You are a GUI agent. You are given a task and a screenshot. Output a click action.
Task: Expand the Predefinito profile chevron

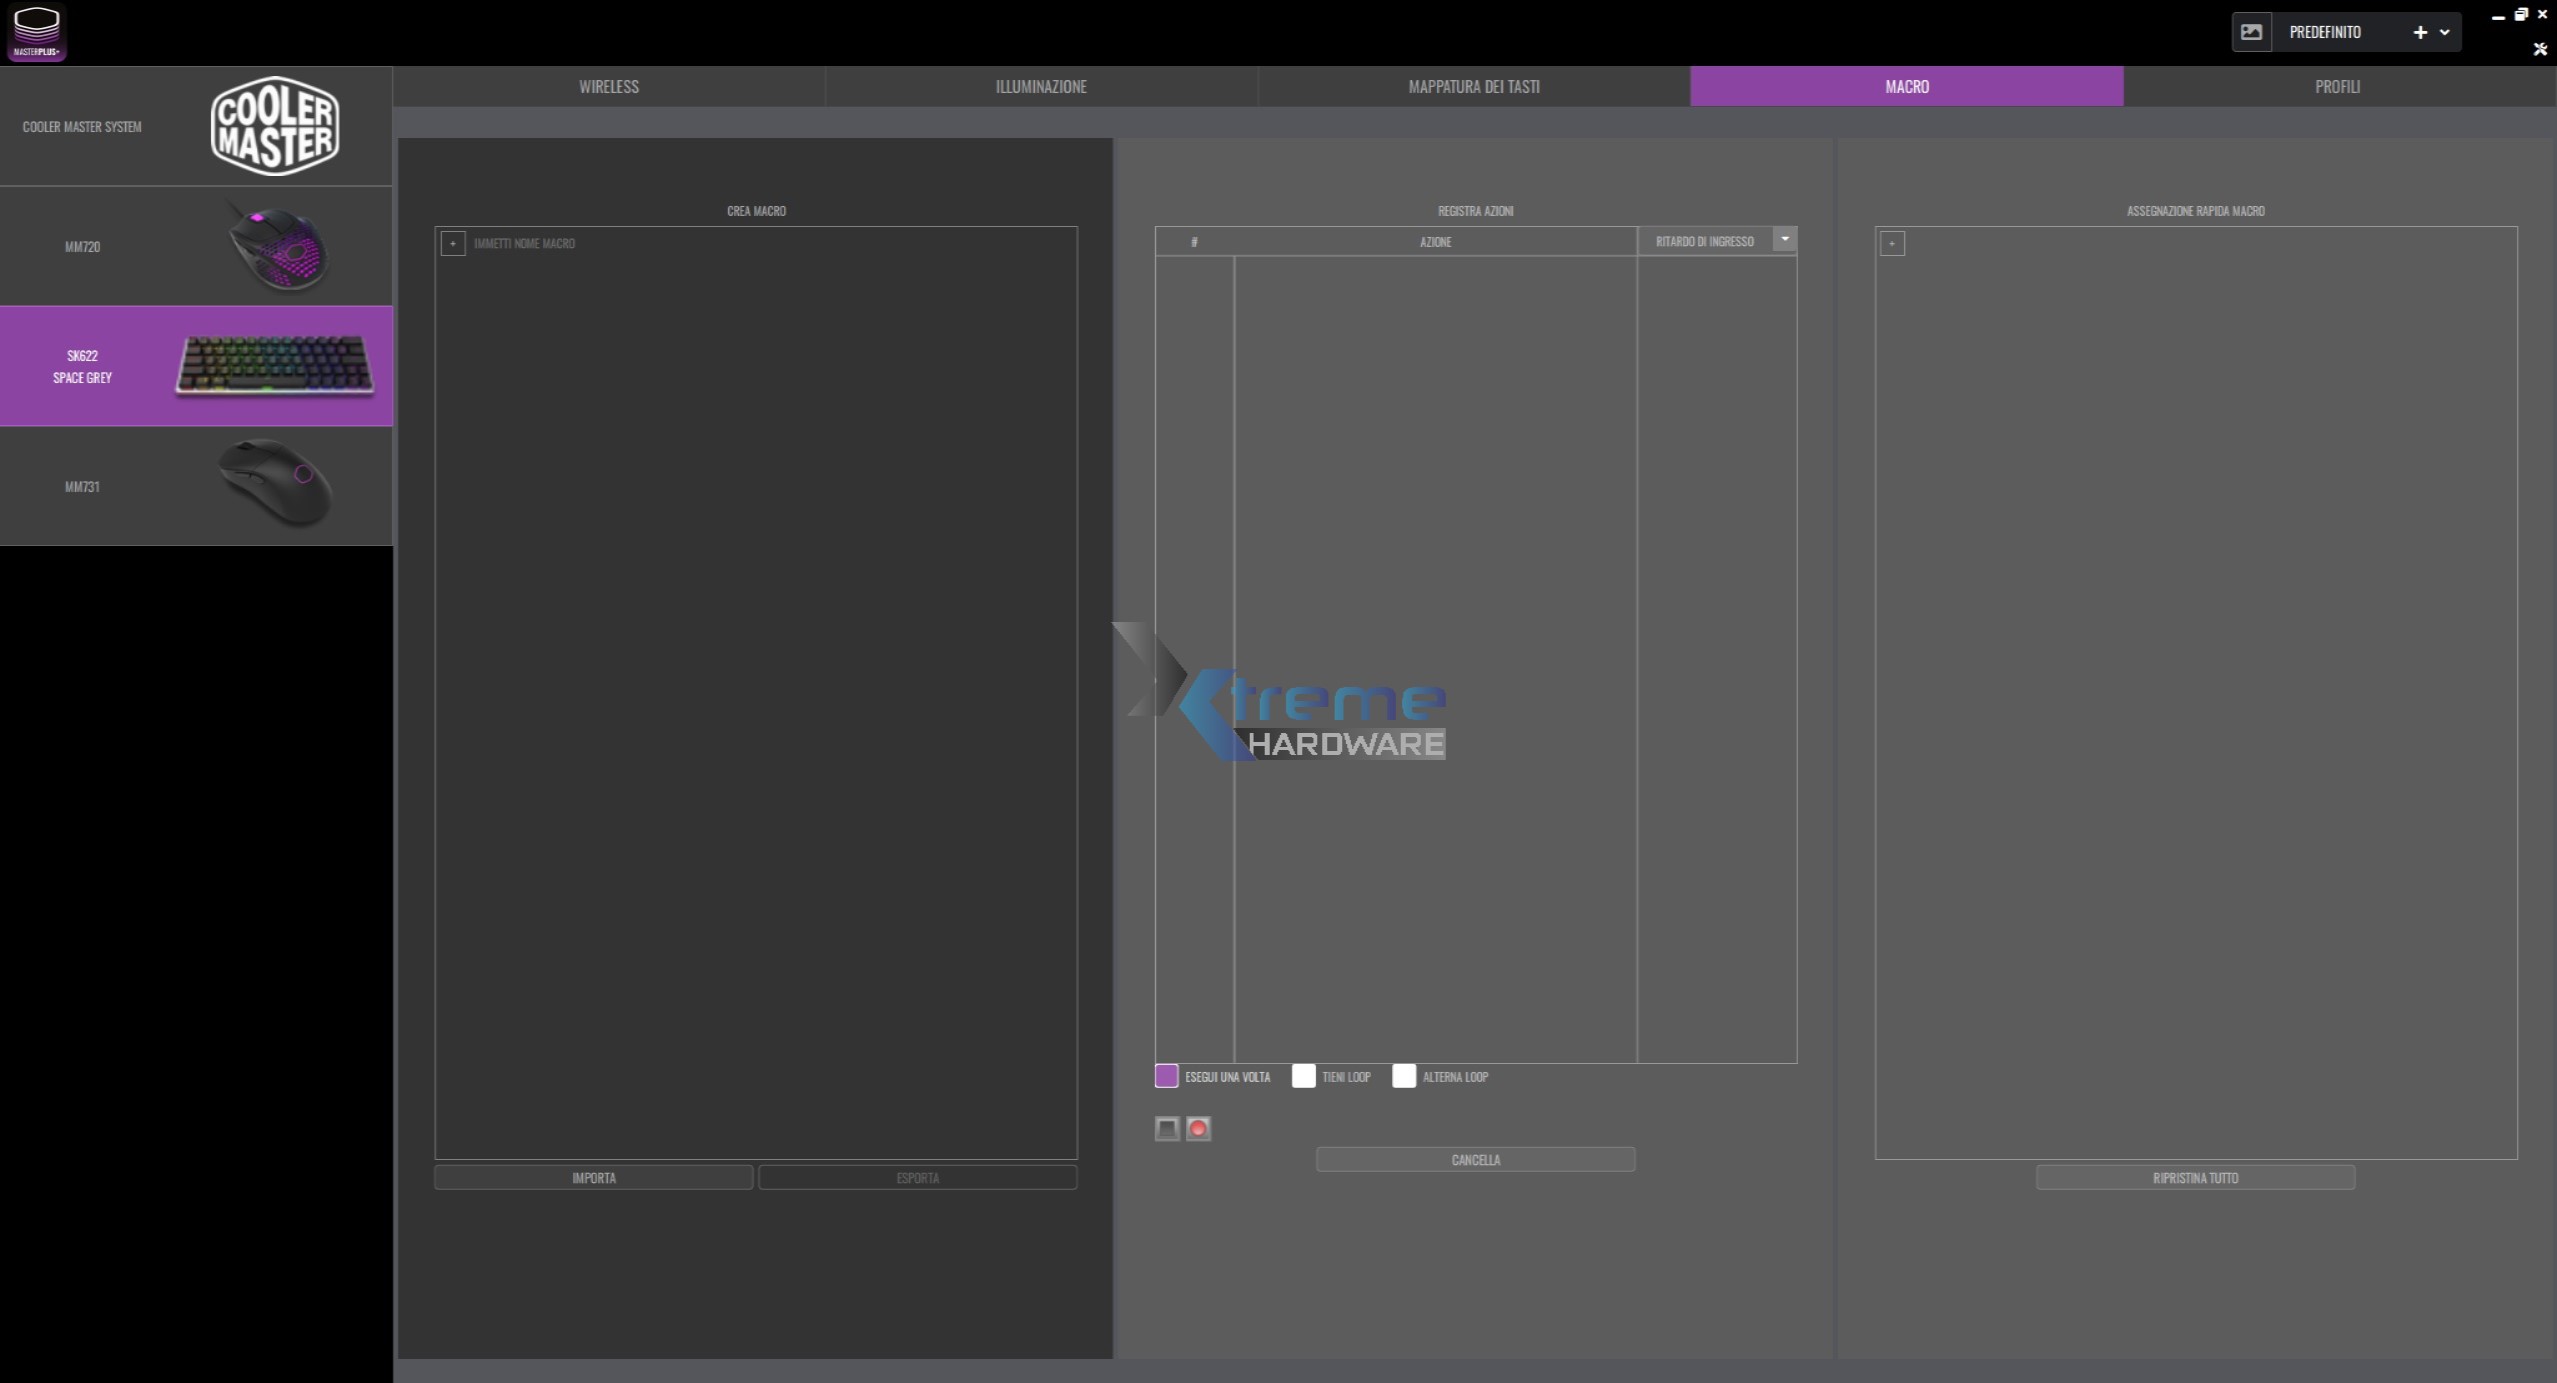point(2445,32)
